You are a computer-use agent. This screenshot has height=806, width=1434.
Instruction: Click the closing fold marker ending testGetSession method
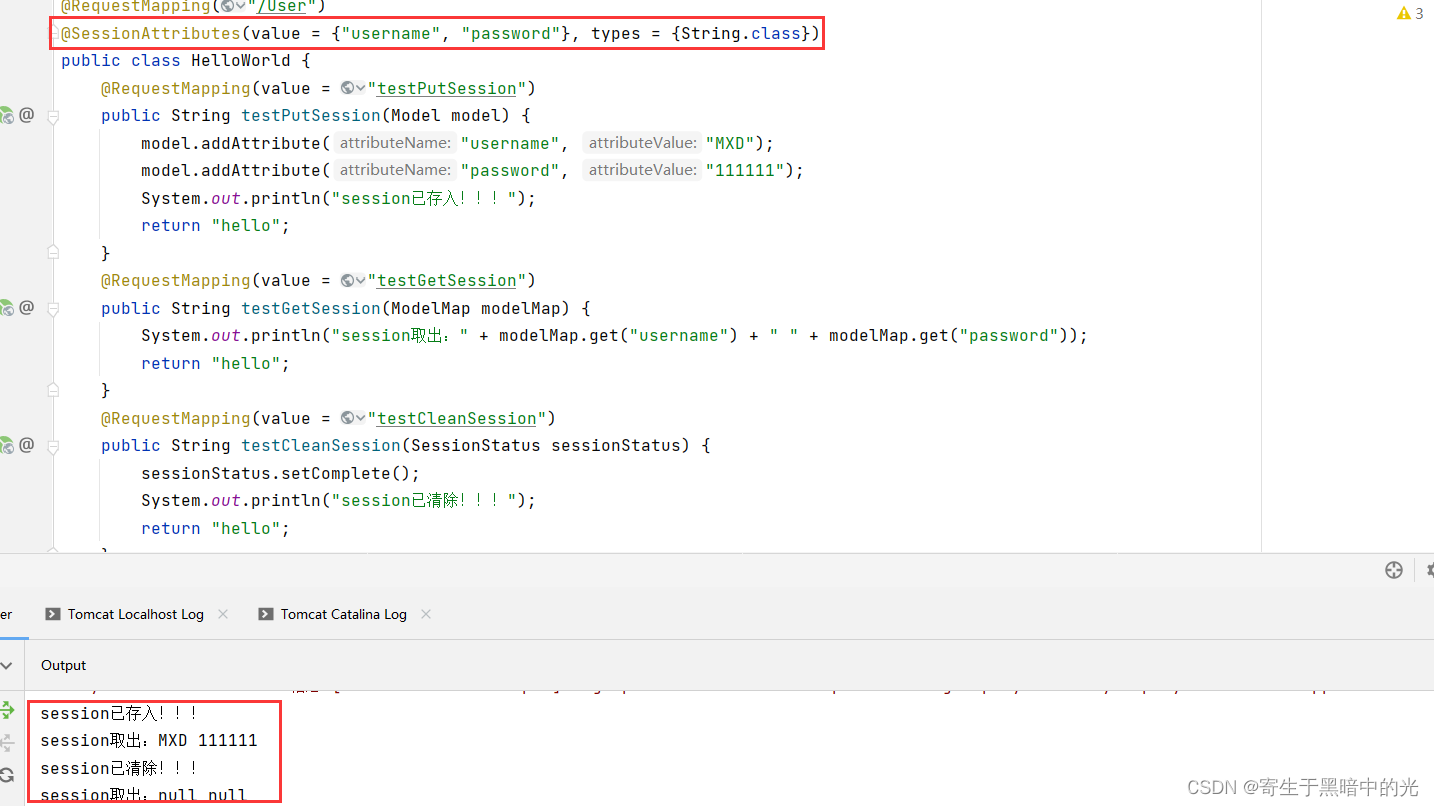click(x=53, y=390)
